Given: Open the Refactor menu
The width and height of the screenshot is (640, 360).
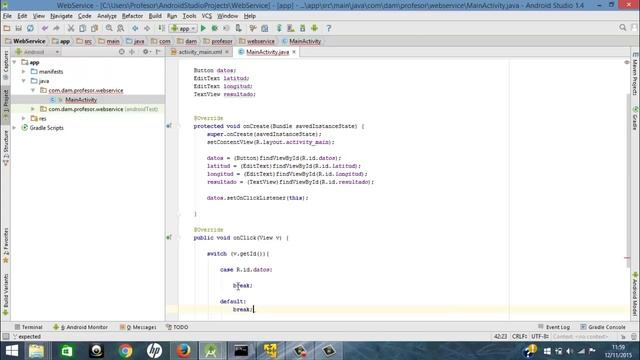Looking at the screenshot, I should point(132,16).
